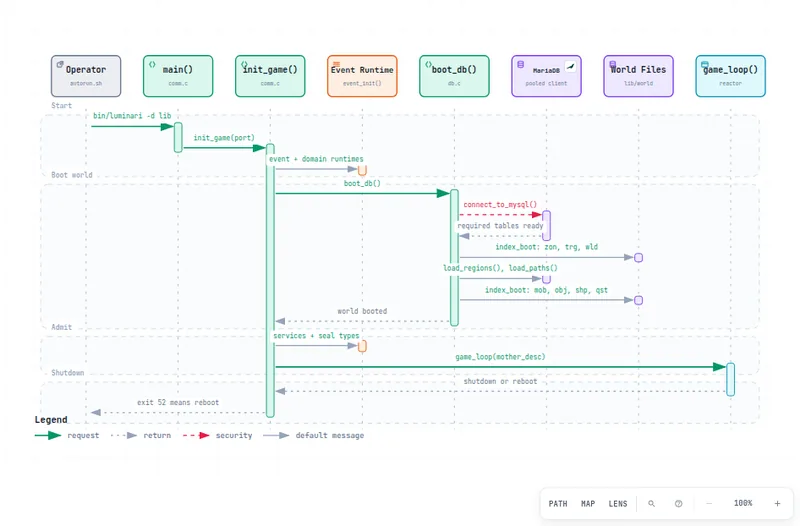Select the boot_db() activation bar
The image size is (800, 526).
click(454, 258)
